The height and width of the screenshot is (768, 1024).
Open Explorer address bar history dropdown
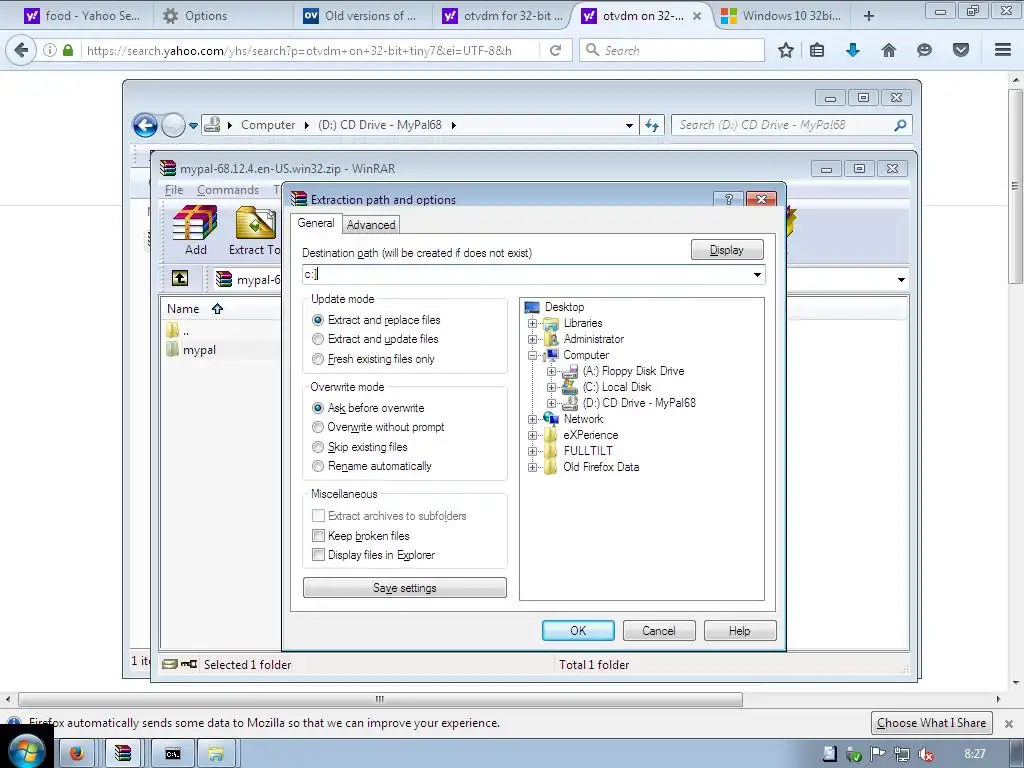629,125
